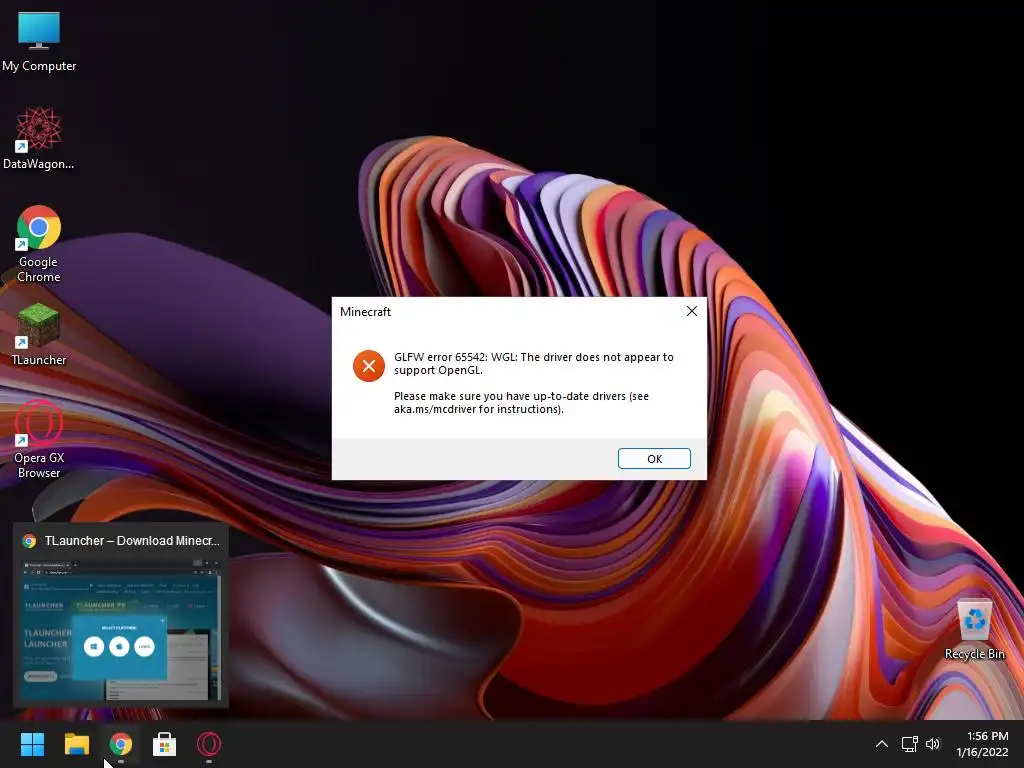This screenshot has height=768, width=1024.
Task: Click the red error icon in the dialog
Action: [369, 366]
